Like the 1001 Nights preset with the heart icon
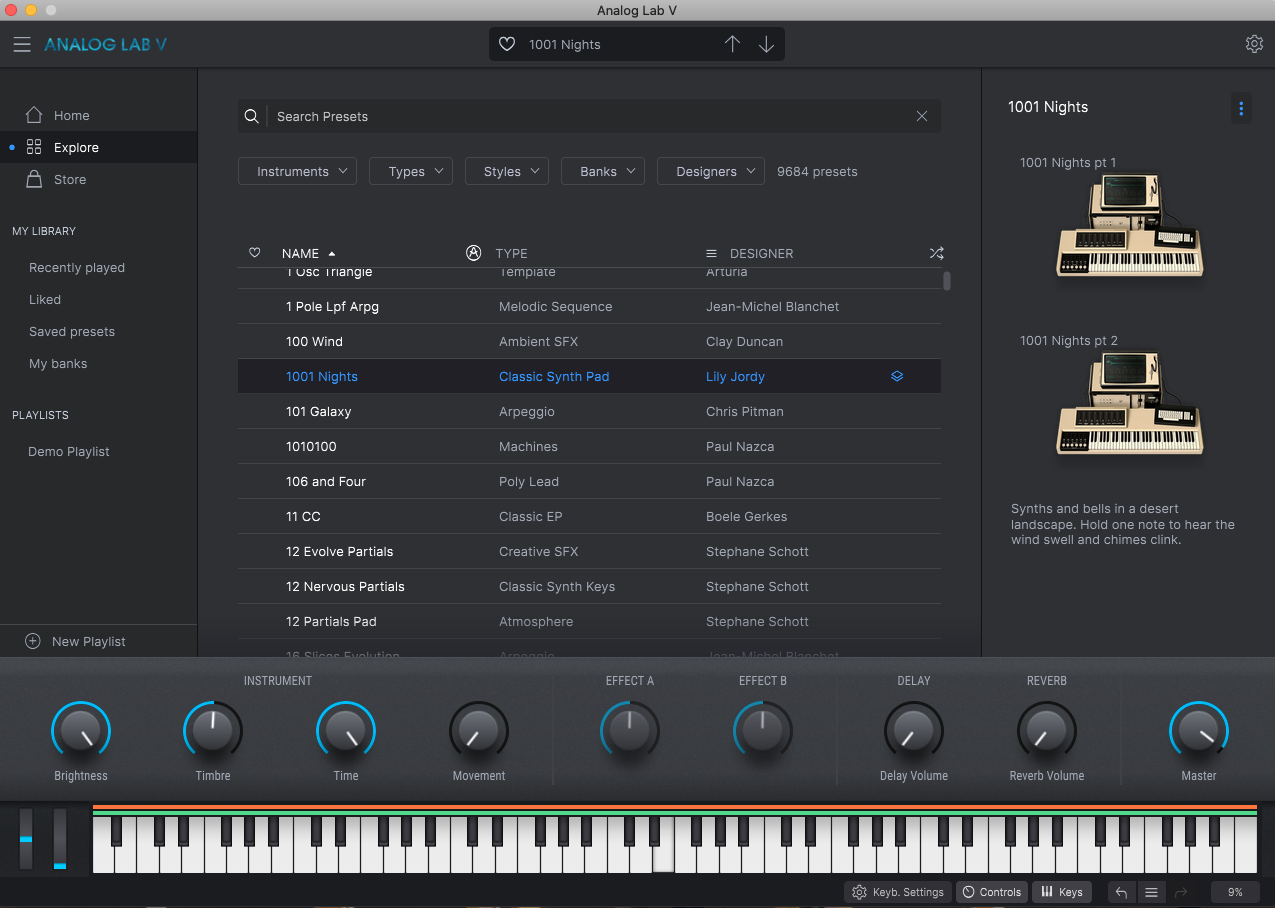Screen dimensions: 1275x908 click(507, 45)
